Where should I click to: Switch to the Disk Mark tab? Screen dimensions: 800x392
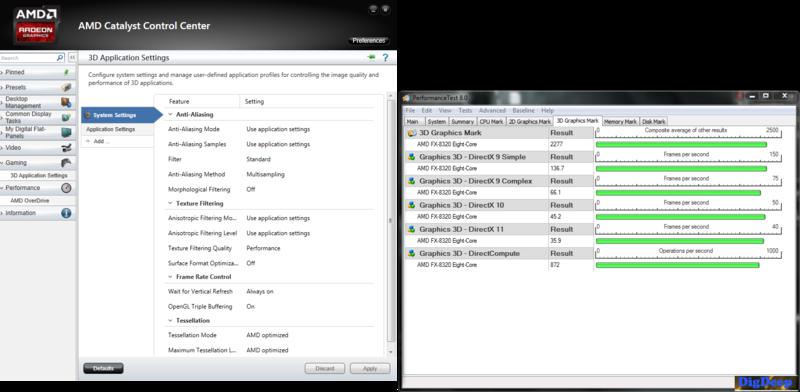[x=653, y=122]
